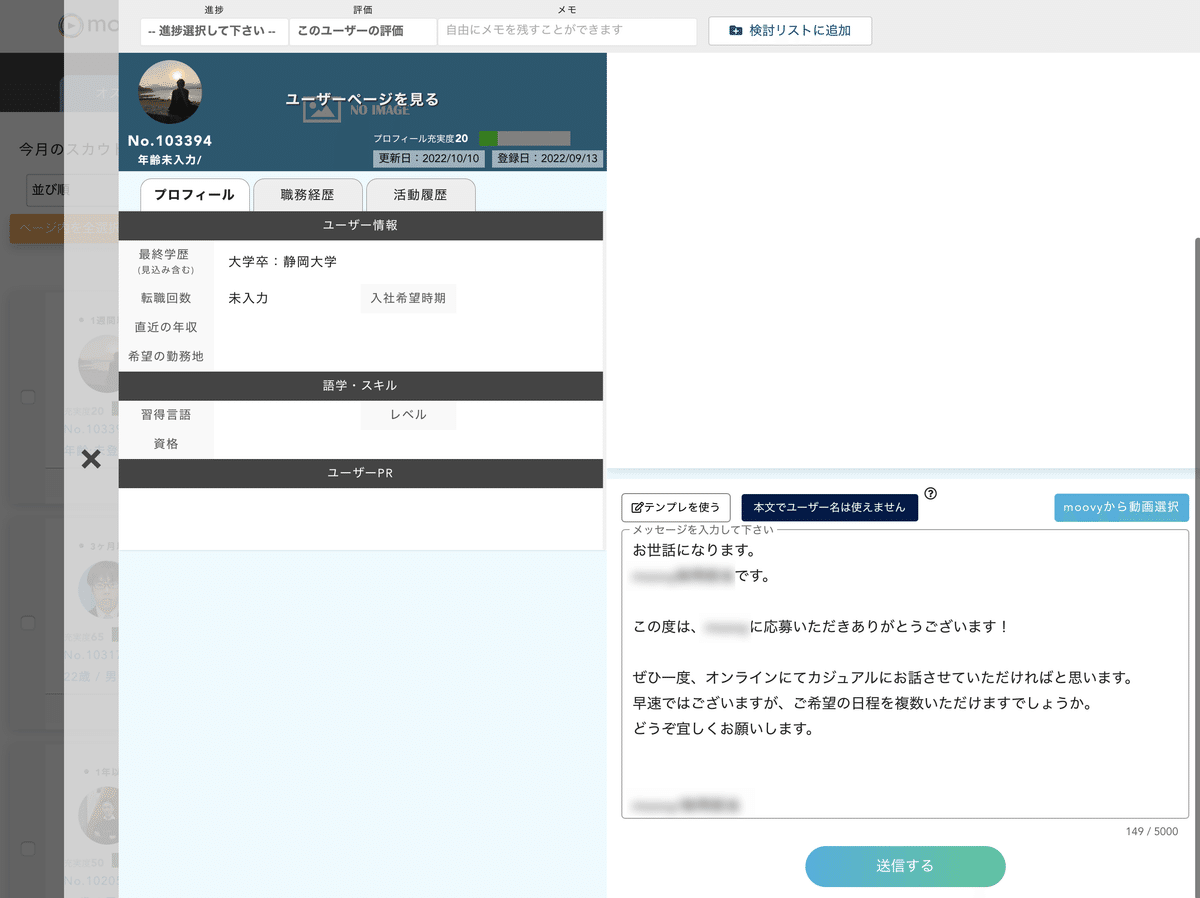Click the ユーザー情報 section header

point(362,226)
